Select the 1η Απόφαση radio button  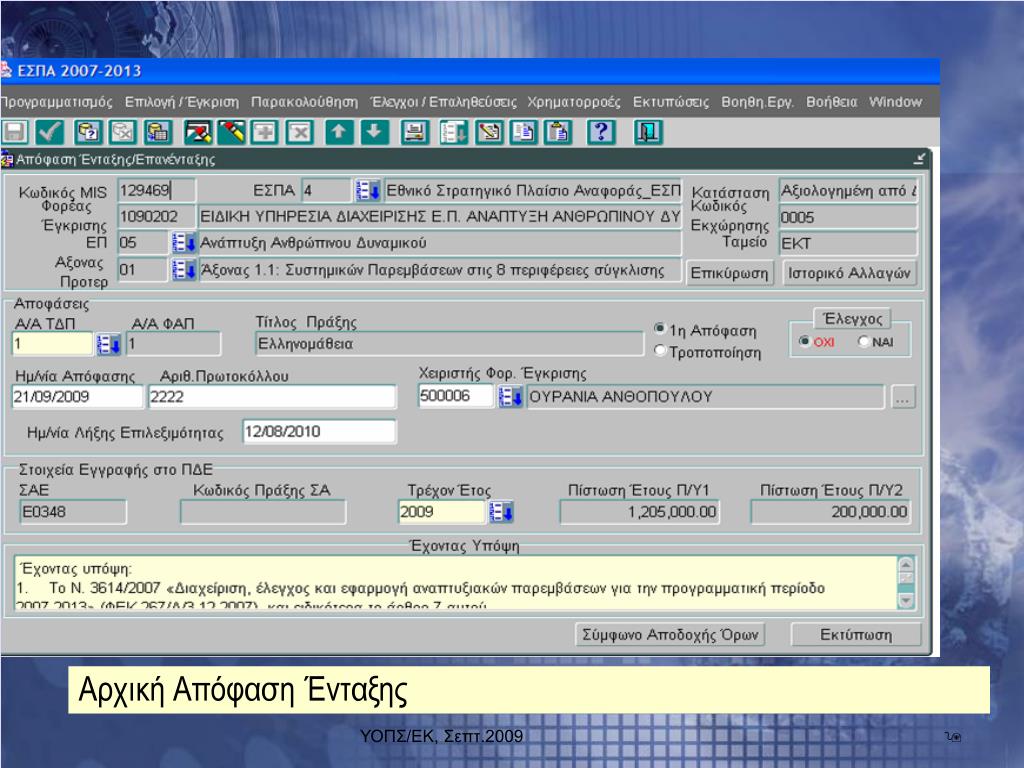[x=660, y=328]
